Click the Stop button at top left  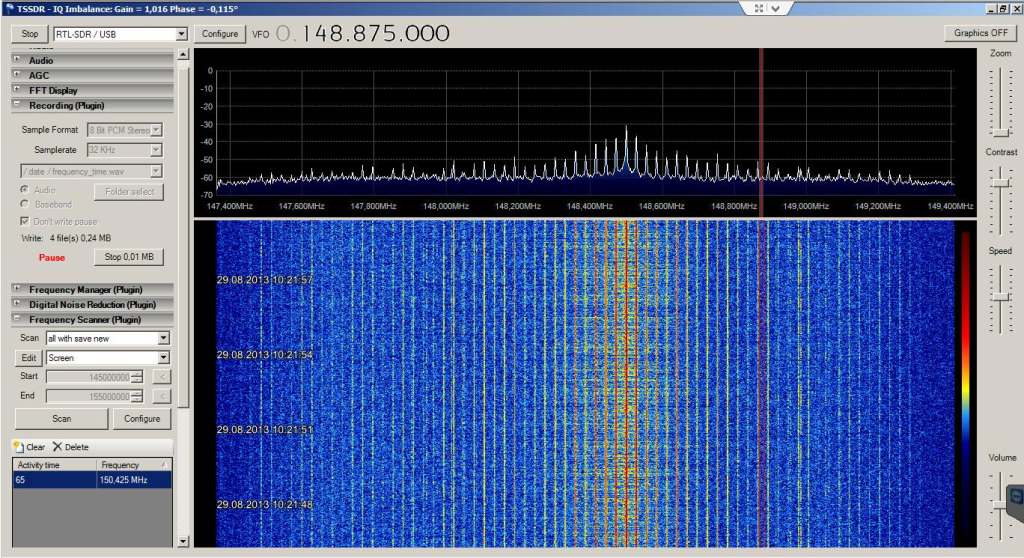30,34
